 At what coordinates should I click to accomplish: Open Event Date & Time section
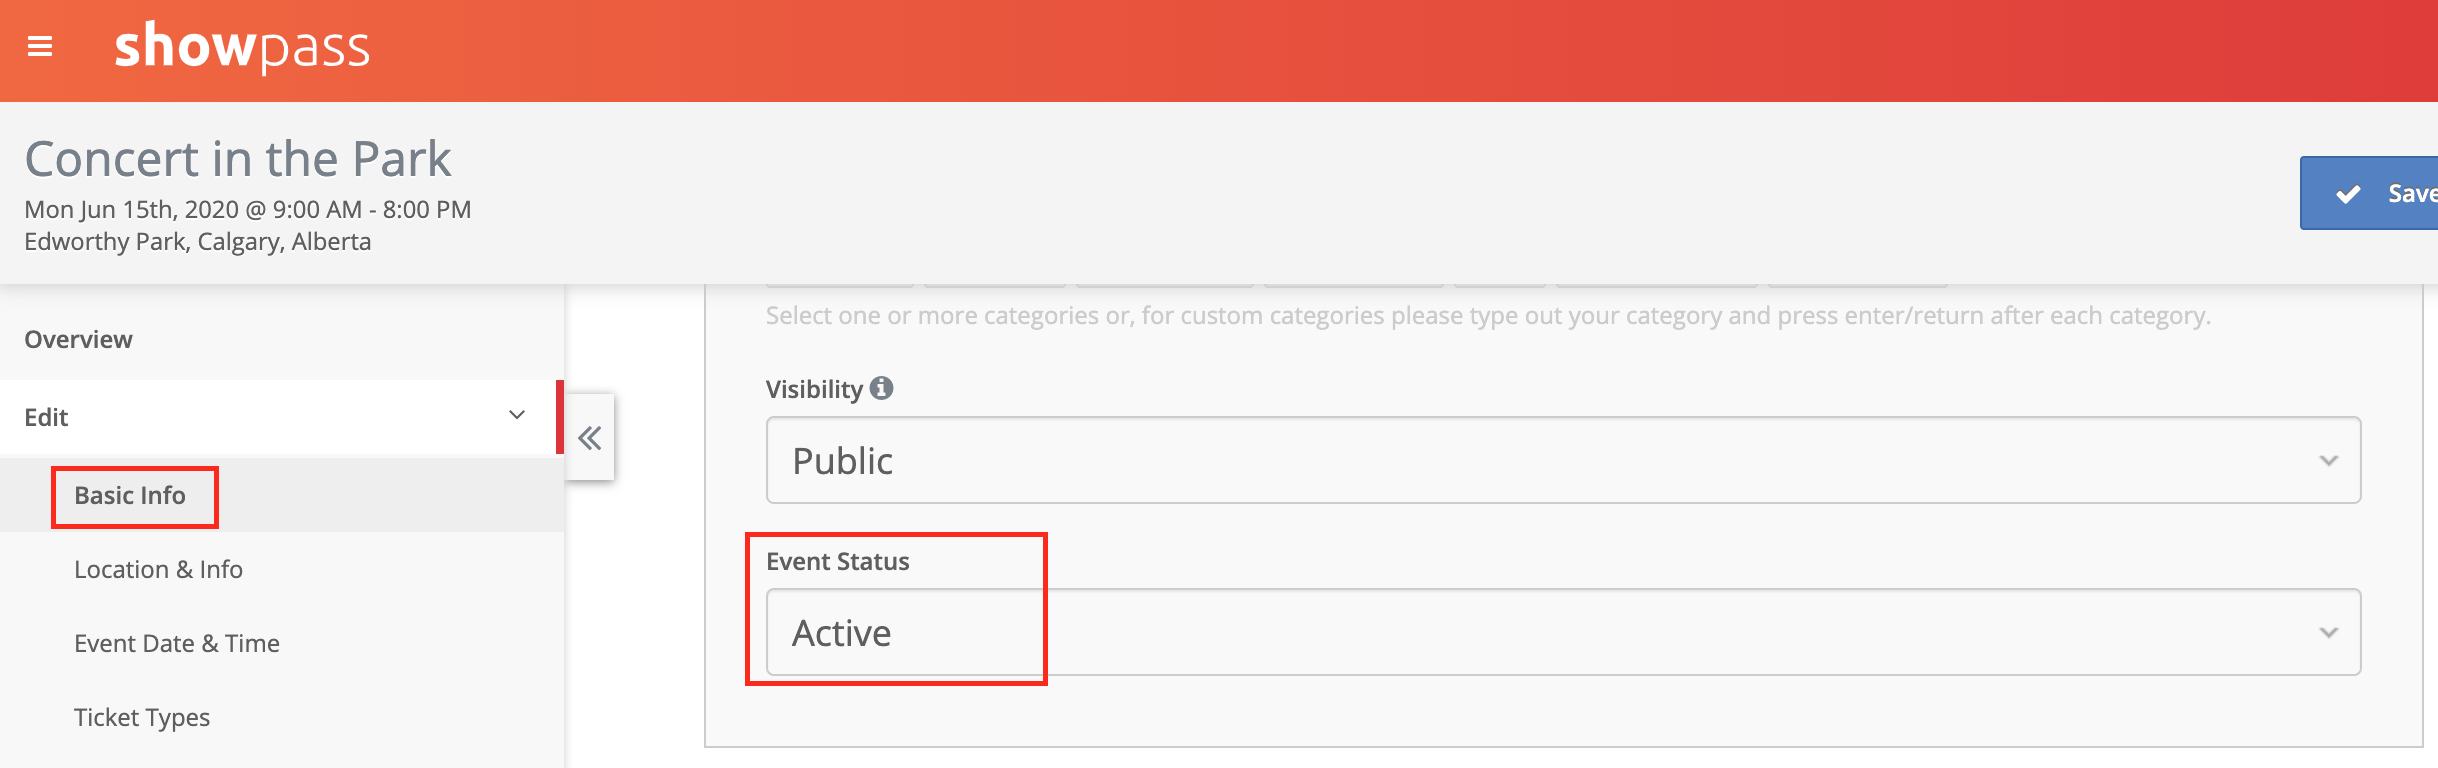[177, 644]
